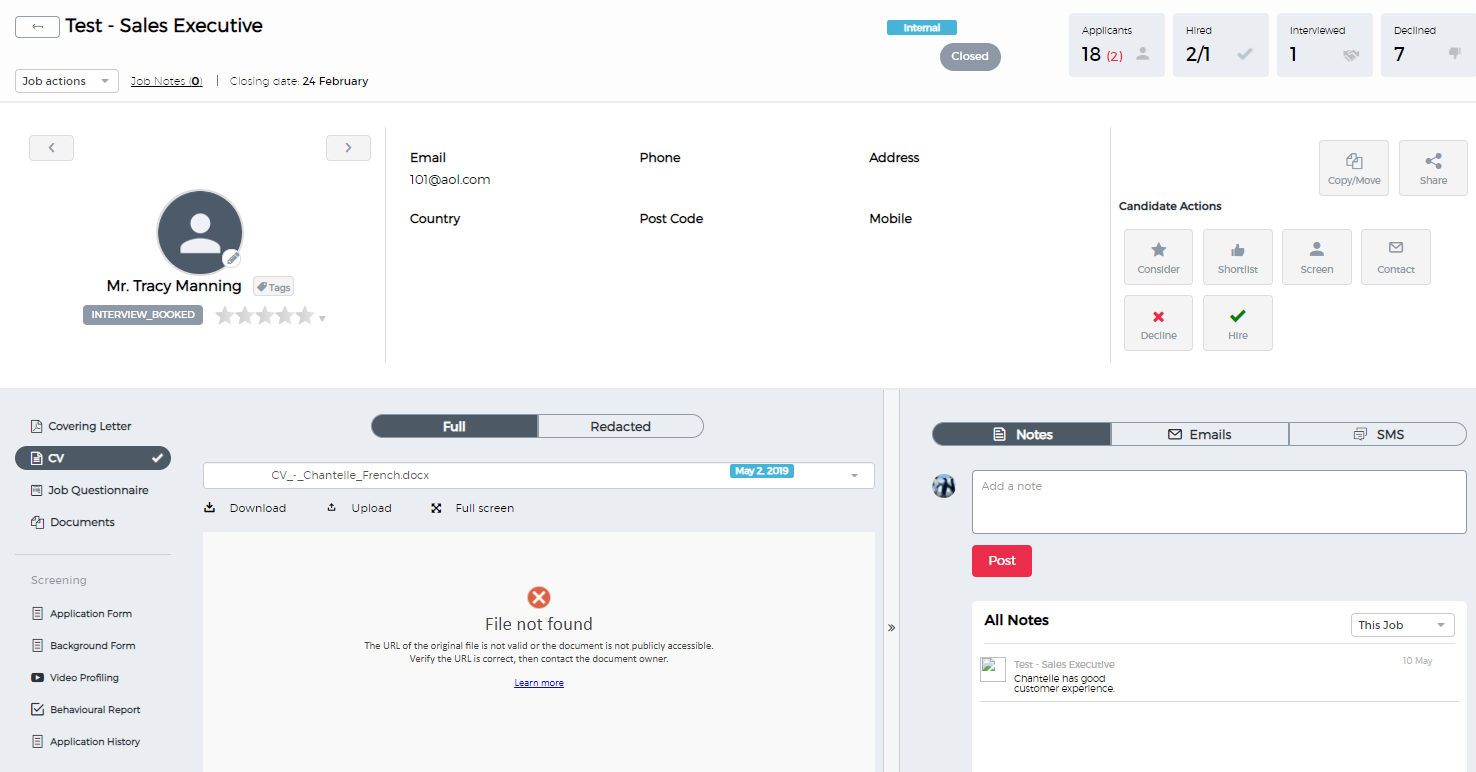The image size is (1476, 772).
Task: View Application History
Action: (86, 742)
